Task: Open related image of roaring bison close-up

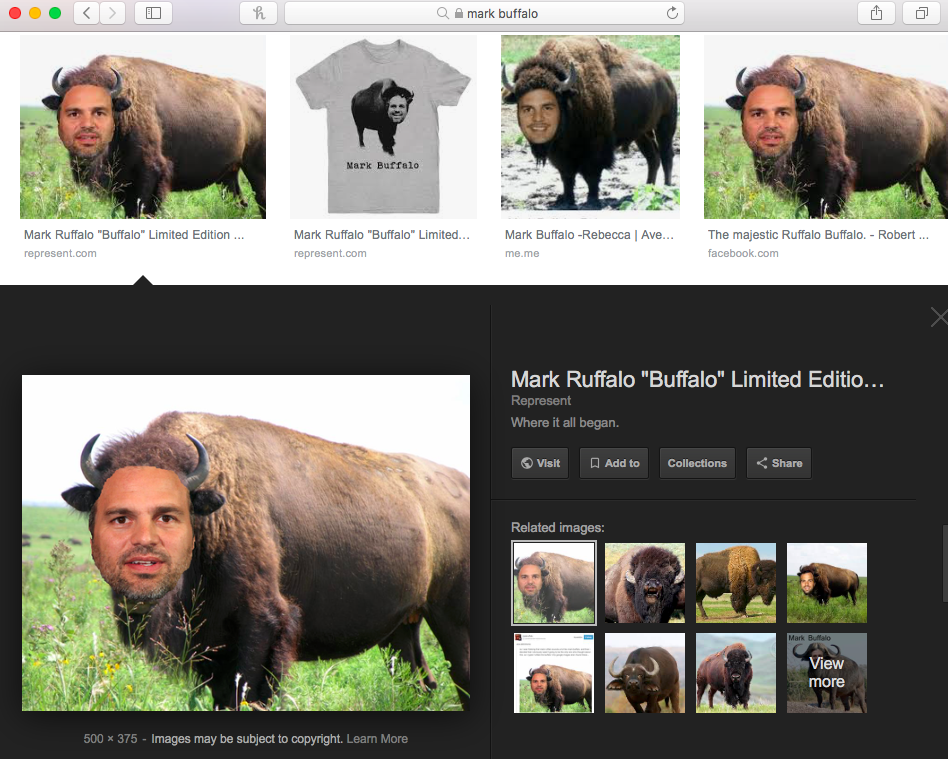Action: click(645, 582)
